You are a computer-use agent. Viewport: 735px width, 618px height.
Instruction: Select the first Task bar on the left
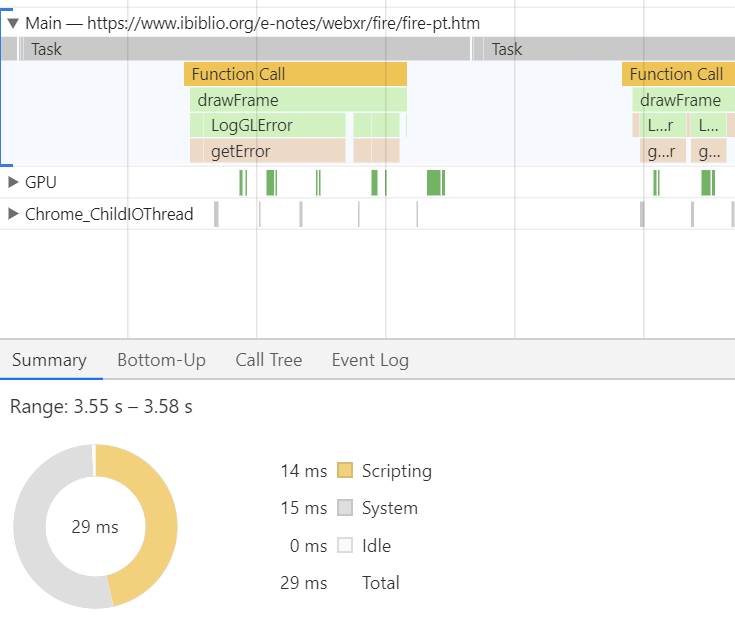[245, 49]
